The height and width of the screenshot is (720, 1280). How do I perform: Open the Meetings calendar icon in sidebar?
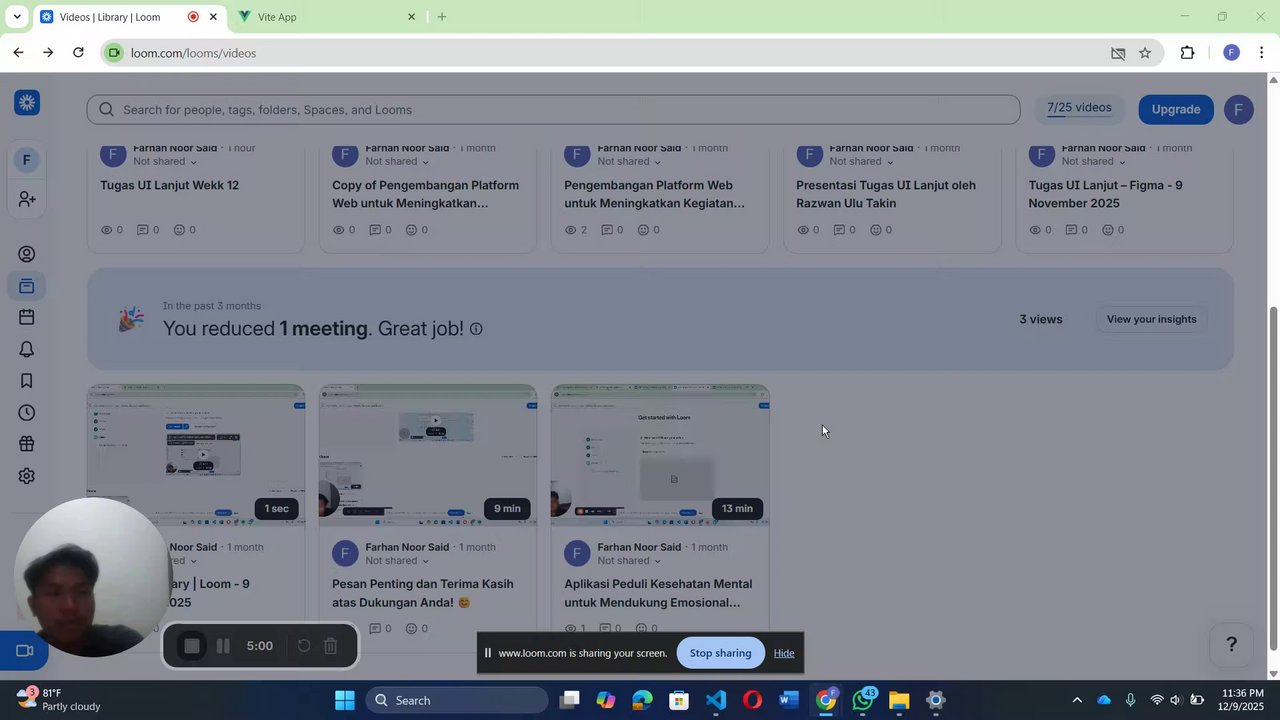27,318
